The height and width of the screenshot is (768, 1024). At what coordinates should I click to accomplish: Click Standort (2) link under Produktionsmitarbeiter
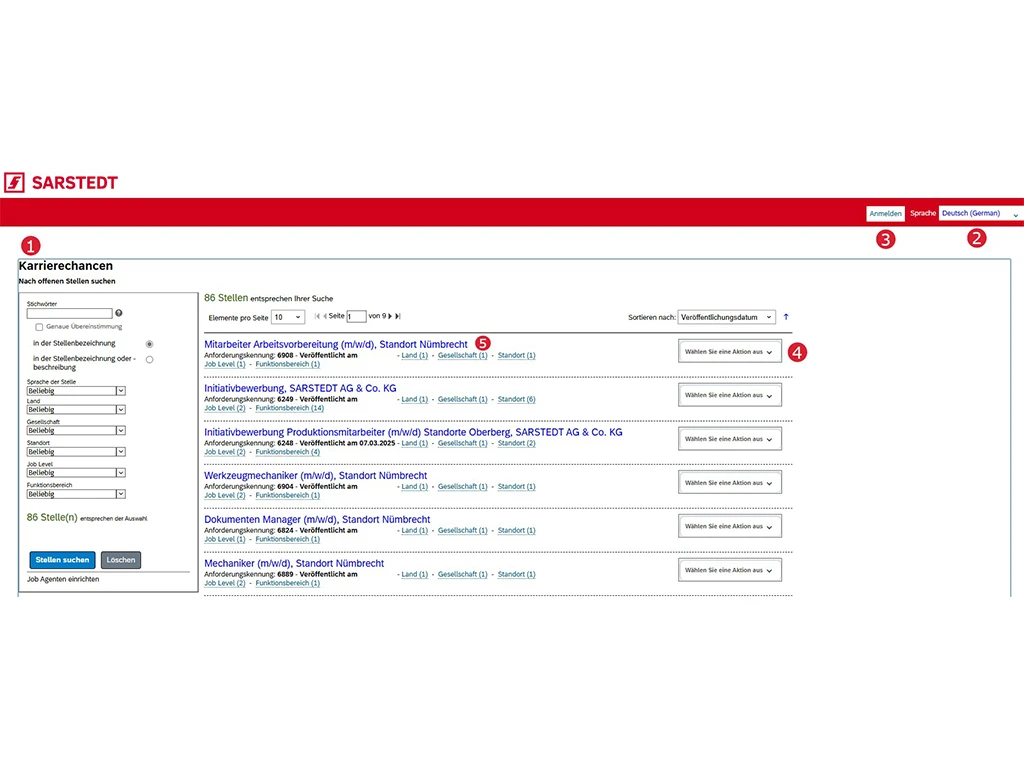(x=517, y=443)
